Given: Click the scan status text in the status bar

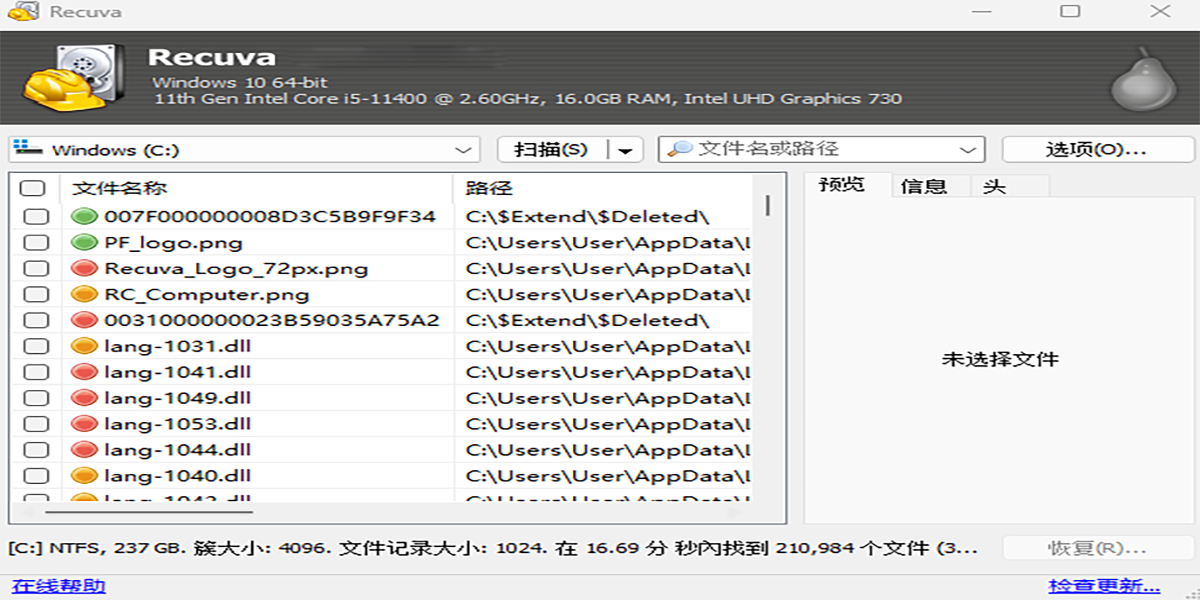Looking at the screenshot, I should click(493, 548).
